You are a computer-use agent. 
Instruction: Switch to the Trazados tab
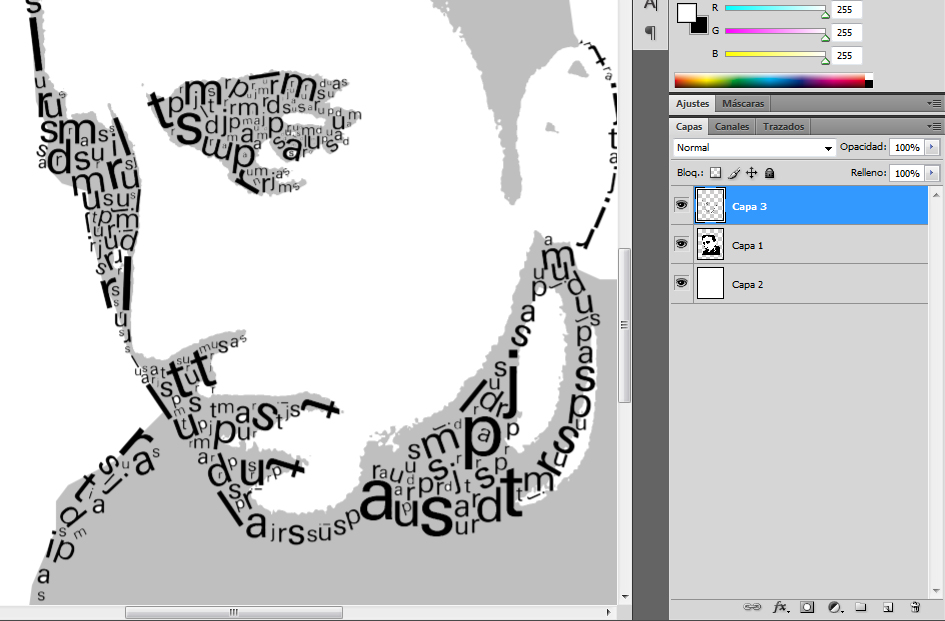[x=783, y=127]
